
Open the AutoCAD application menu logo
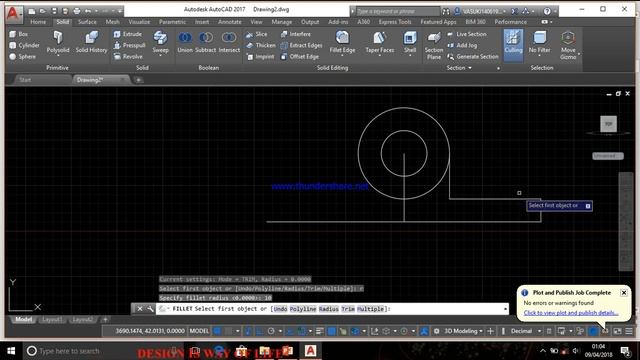tap(13, 13)
